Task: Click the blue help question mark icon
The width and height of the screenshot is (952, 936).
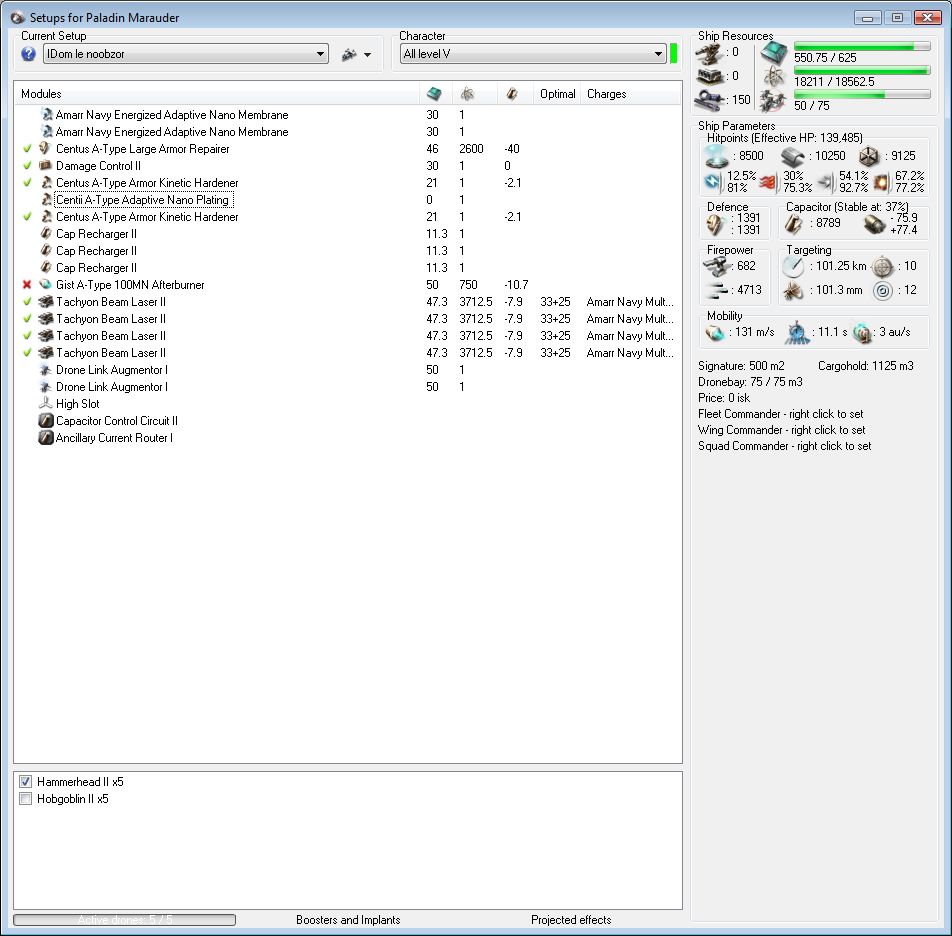Action: click(x=28, y=54)
